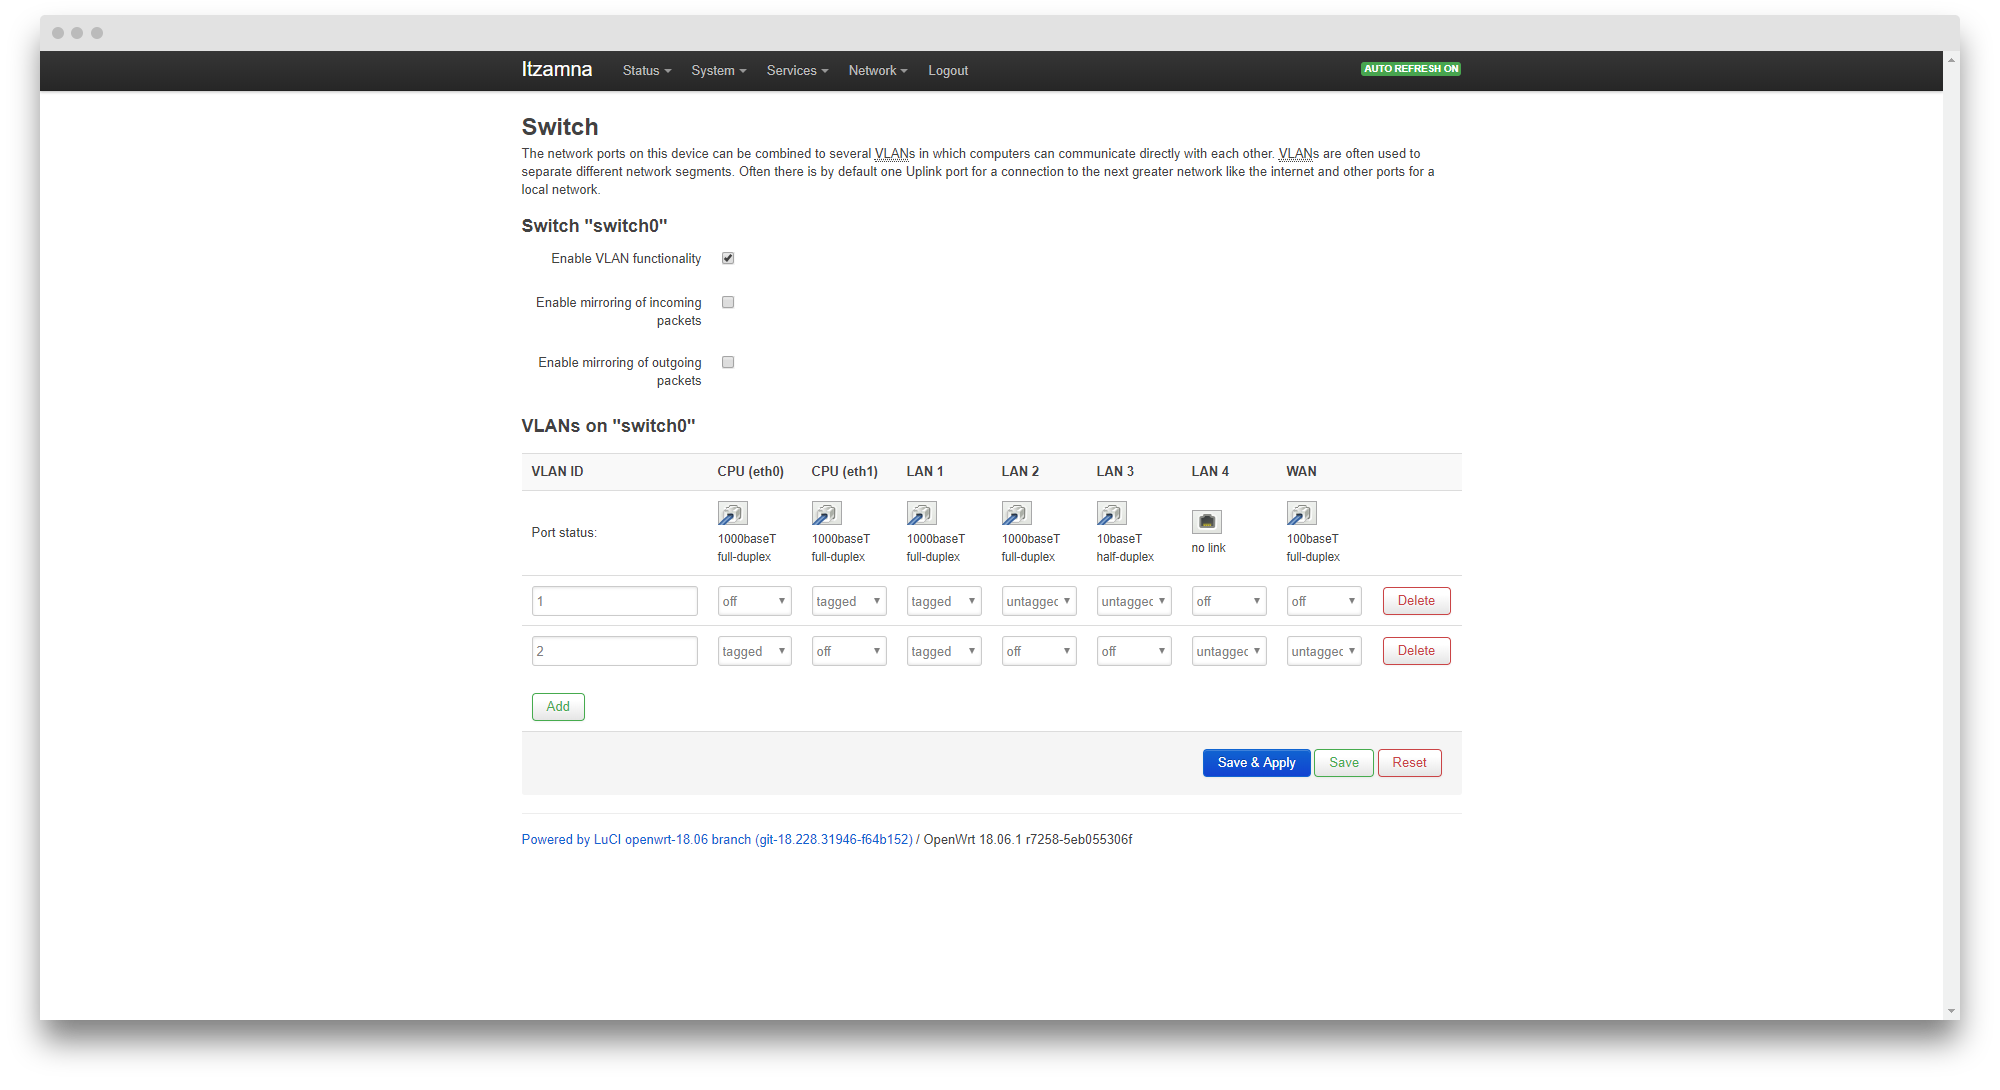Click the Logout menu item

click(947, 70)
